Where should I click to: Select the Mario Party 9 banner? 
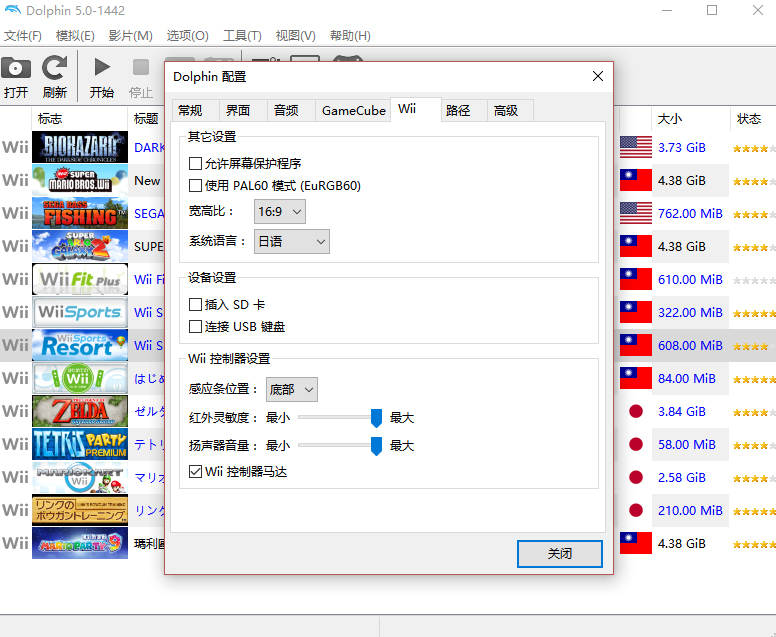[80, 543]
